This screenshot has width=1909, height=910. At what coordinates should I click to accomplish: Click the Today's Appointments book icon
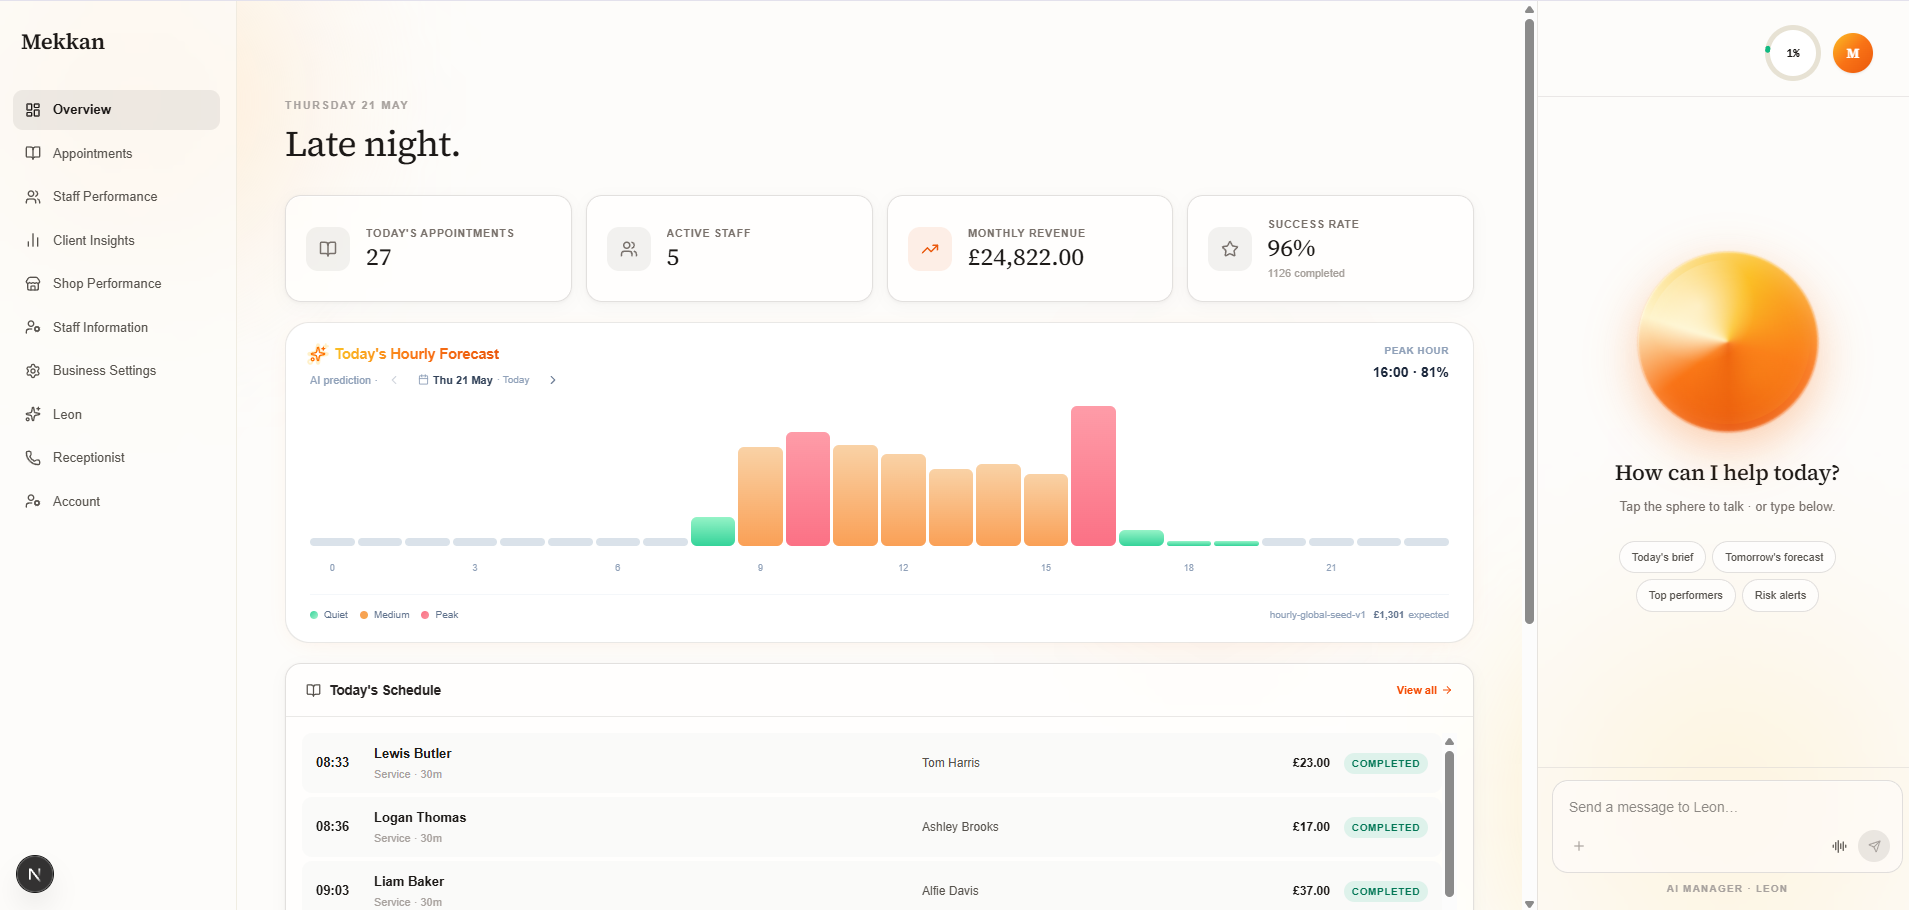point(328,249)
